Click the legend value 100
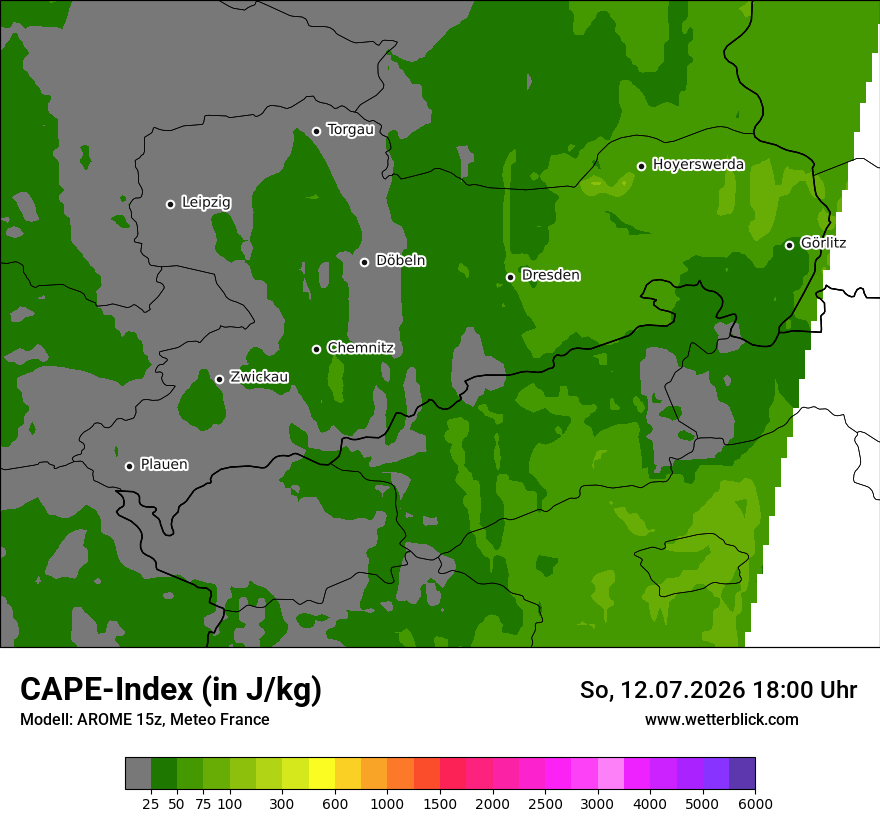Image resolution: width=880 pixels, height=830 pixels. pos(230,804)
